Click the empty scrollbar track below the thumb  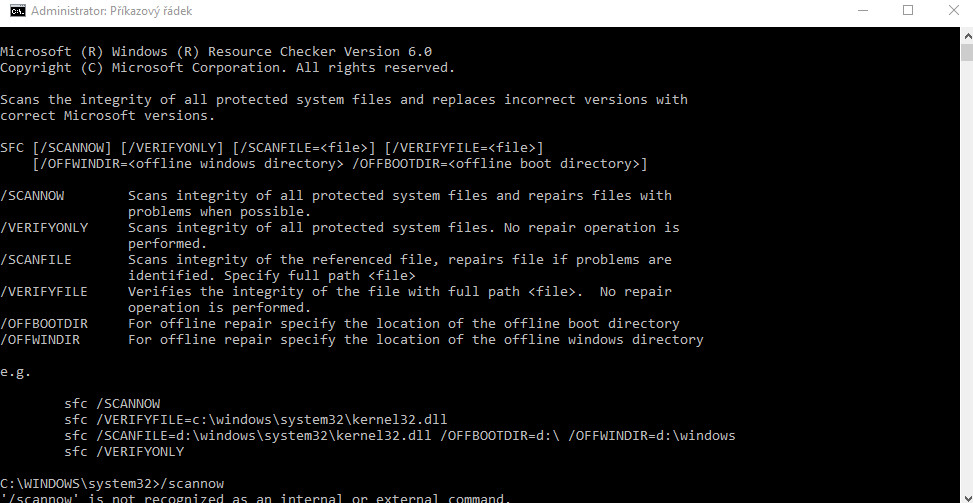click(967, 279)
